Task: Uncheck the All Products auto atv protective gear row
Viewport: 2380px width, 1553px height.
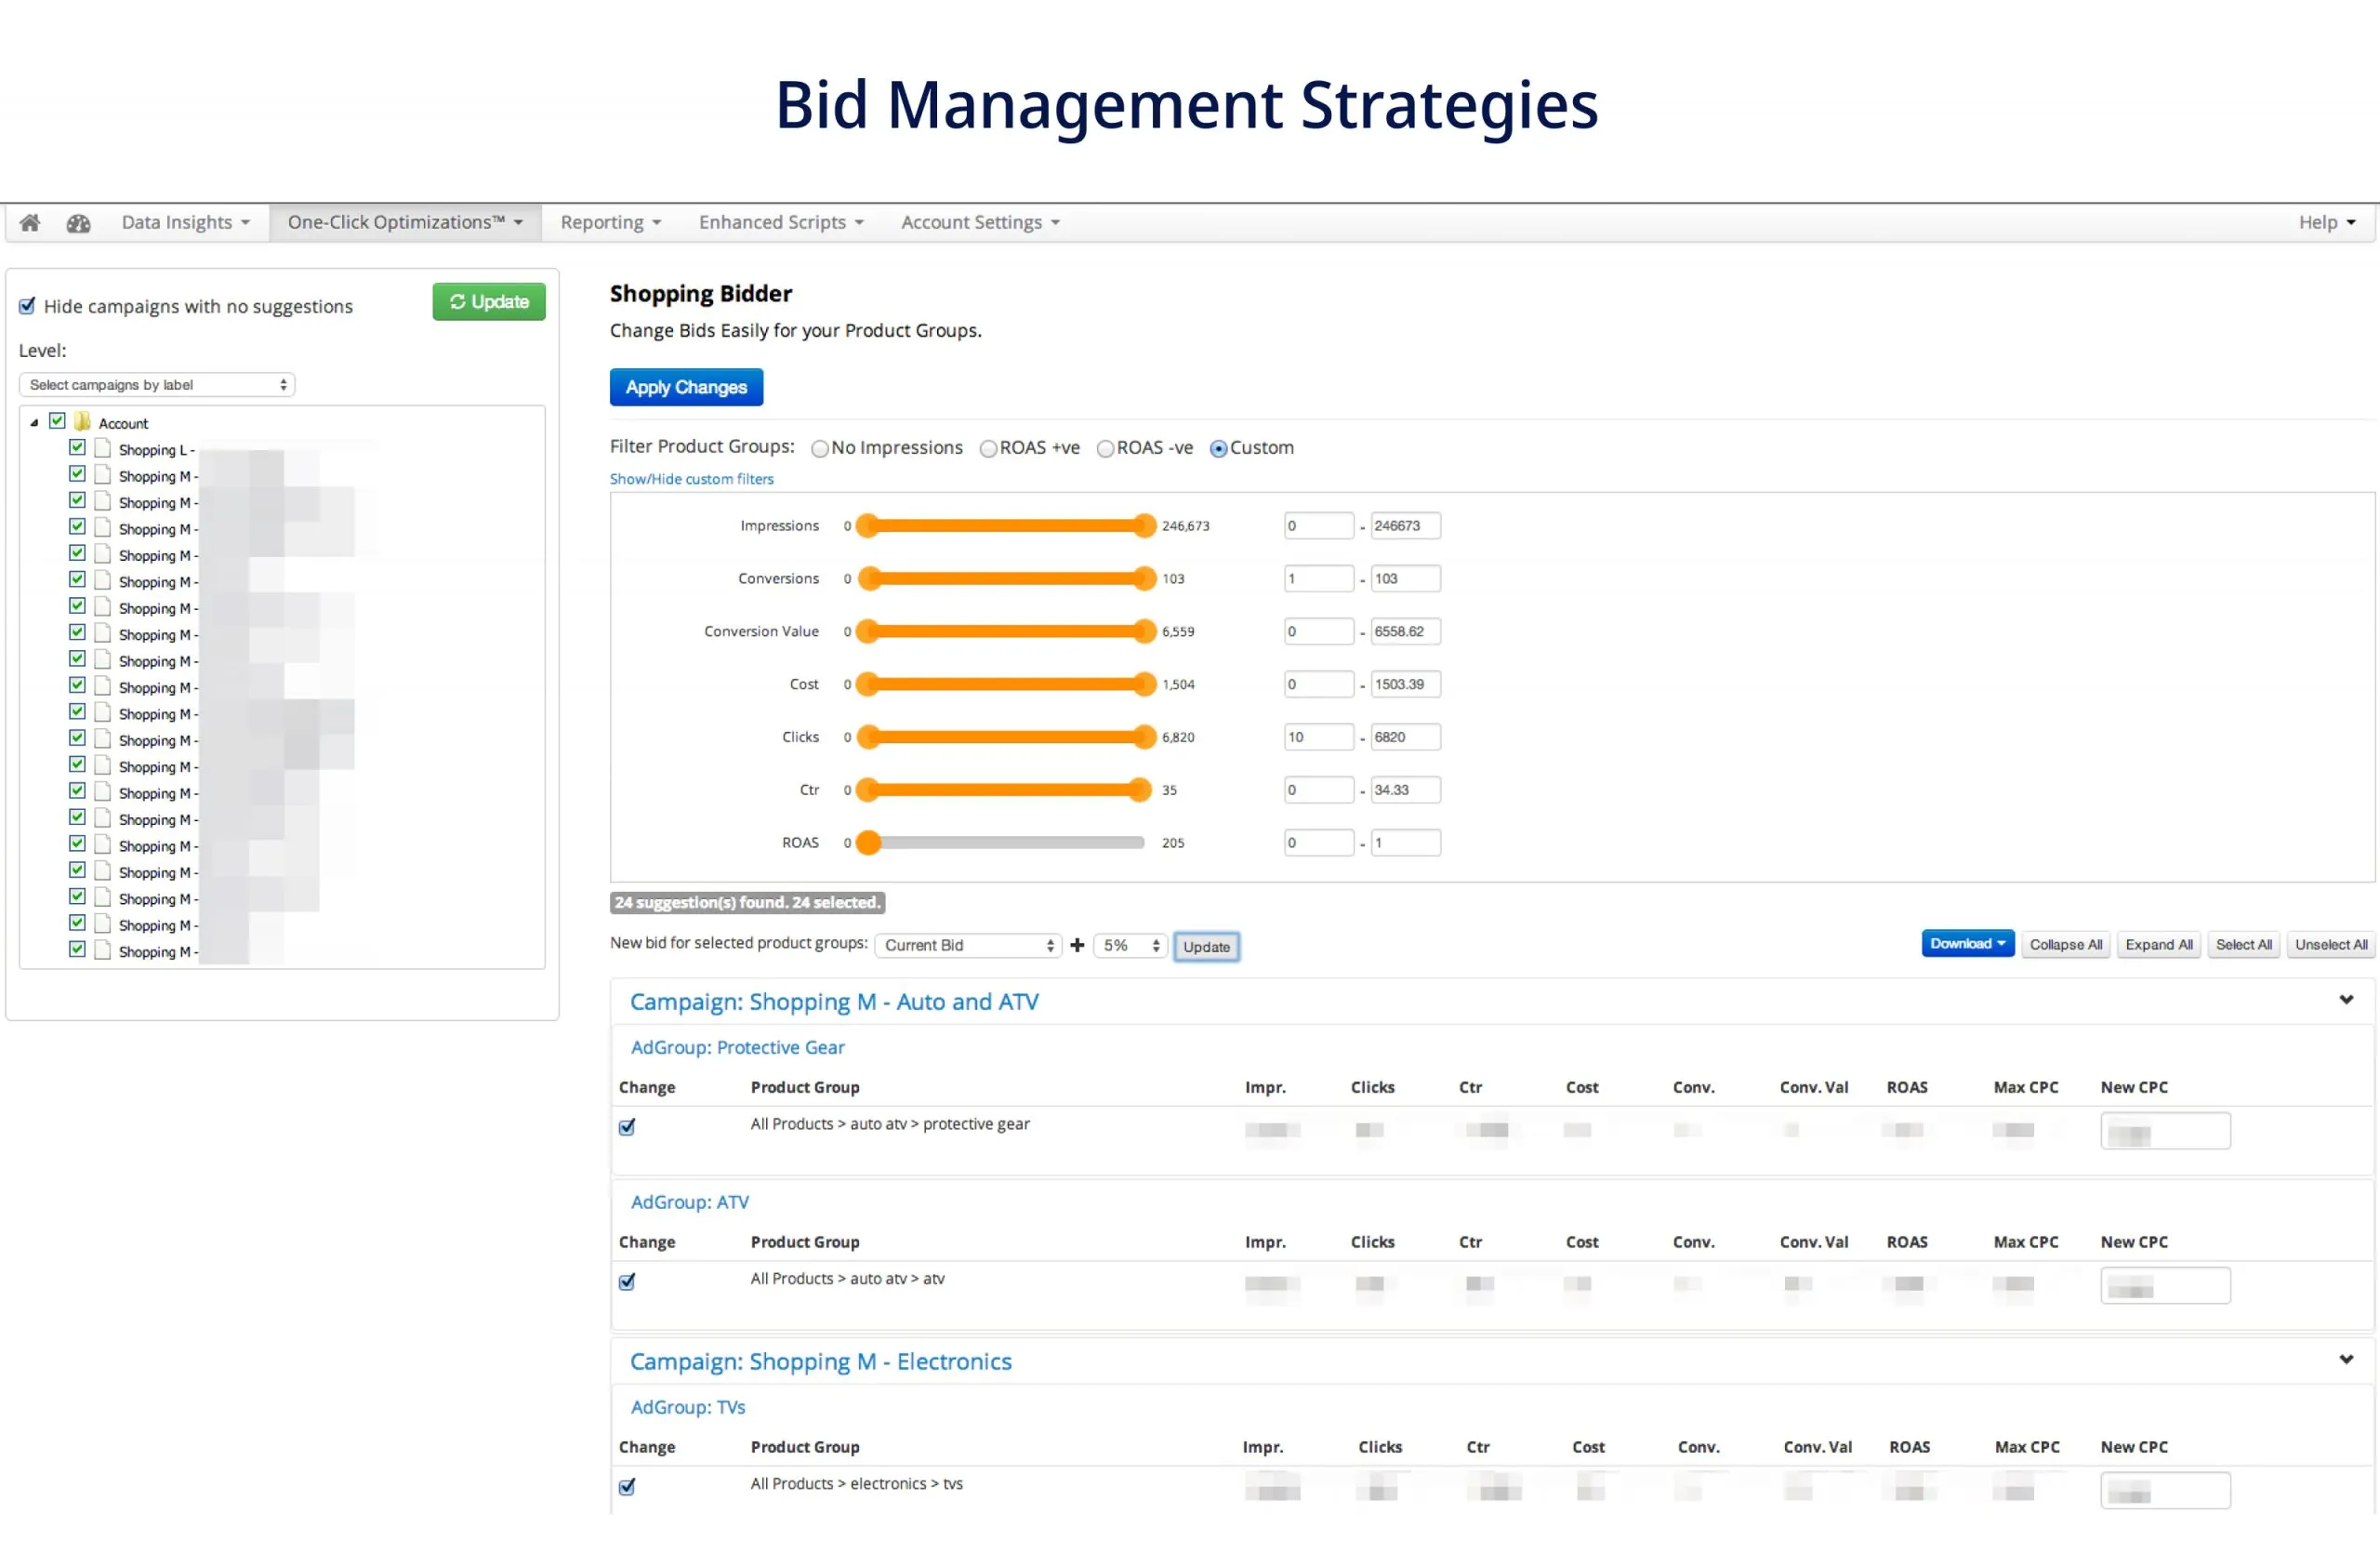Action: click(x=627, y=1126)
